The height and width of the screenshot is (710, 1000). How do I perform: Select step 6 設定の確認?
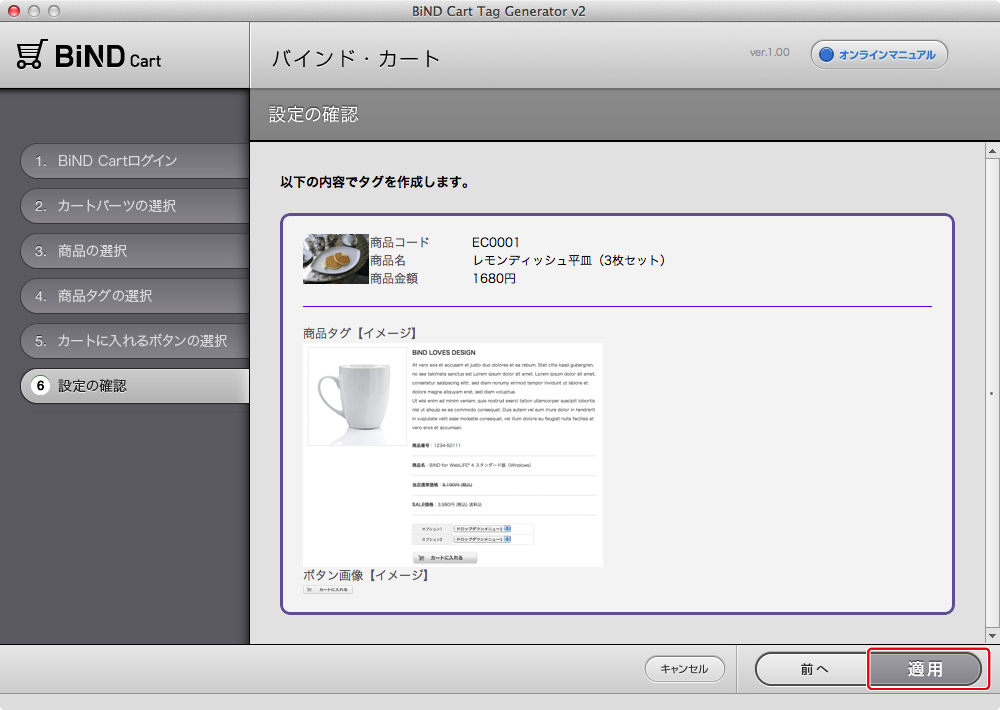[135, 386]
